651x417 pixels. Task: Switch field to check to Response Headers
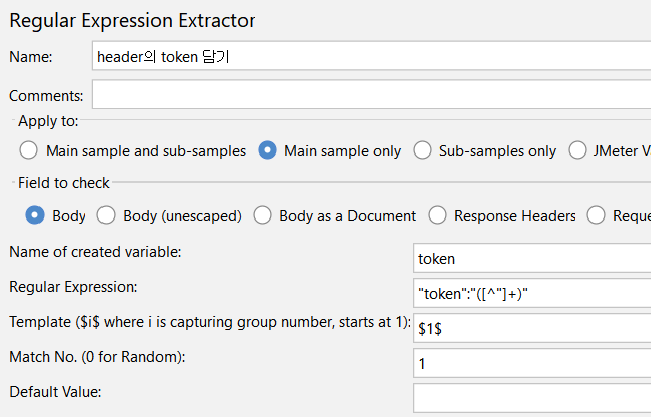click(x=437, y=215)
